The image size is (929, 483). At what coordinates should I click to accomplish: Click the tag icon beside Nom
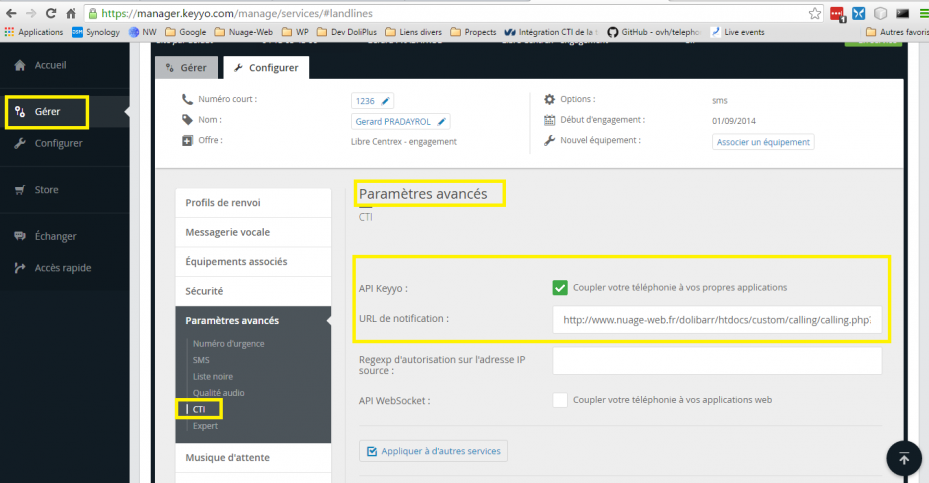coord(187,120)
